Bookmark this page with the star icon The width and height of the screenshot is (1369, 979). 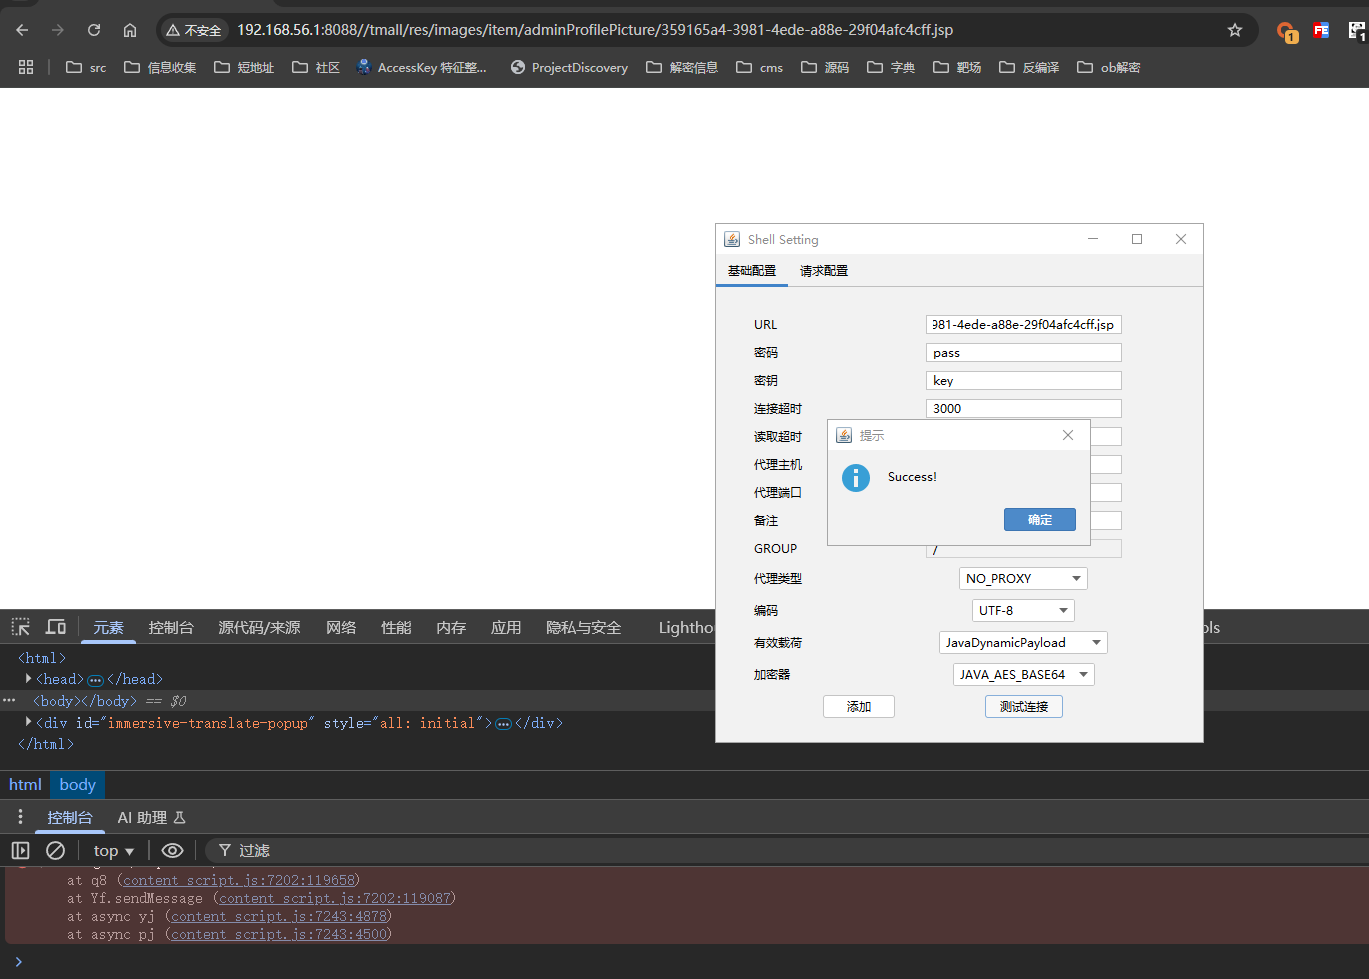tap(1235, 30)
